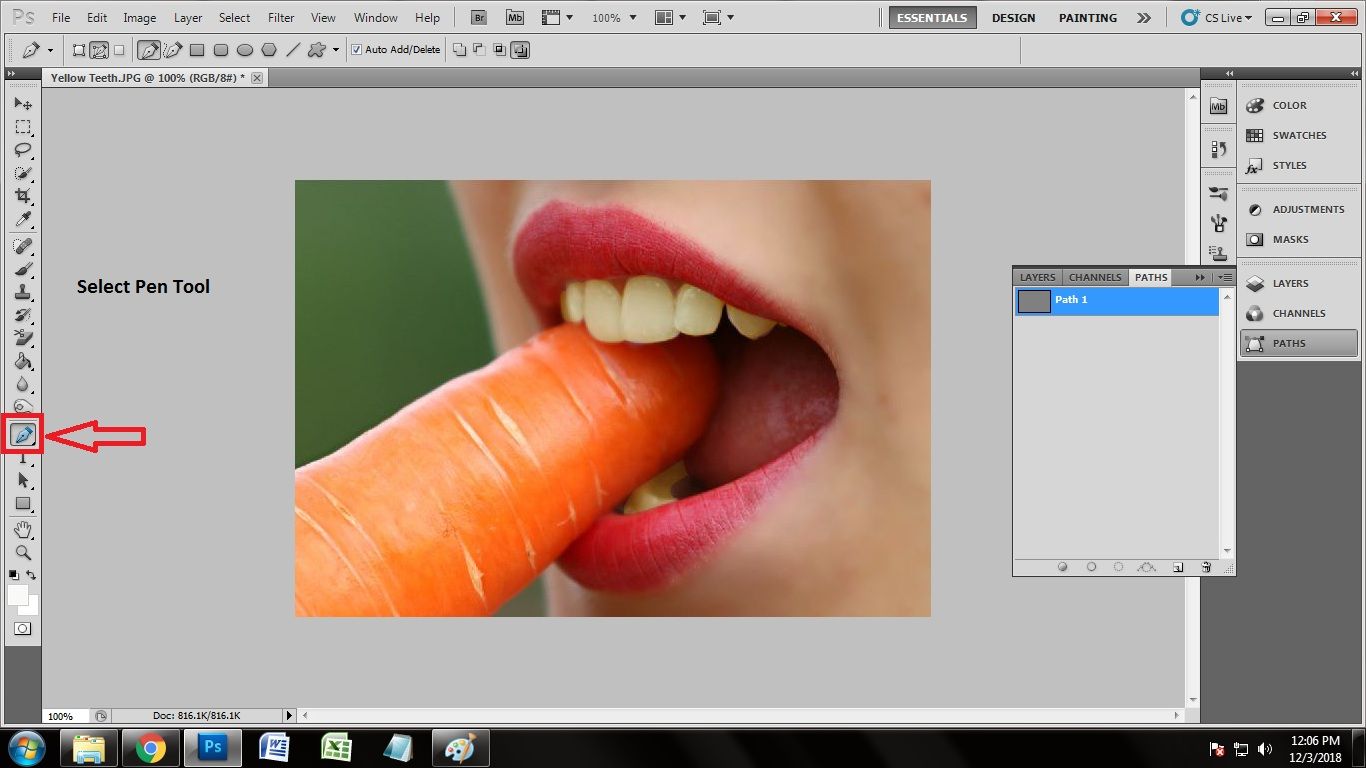
Task: Open Pen tool preset picker dropdown
Action: [x=50, y=50]
